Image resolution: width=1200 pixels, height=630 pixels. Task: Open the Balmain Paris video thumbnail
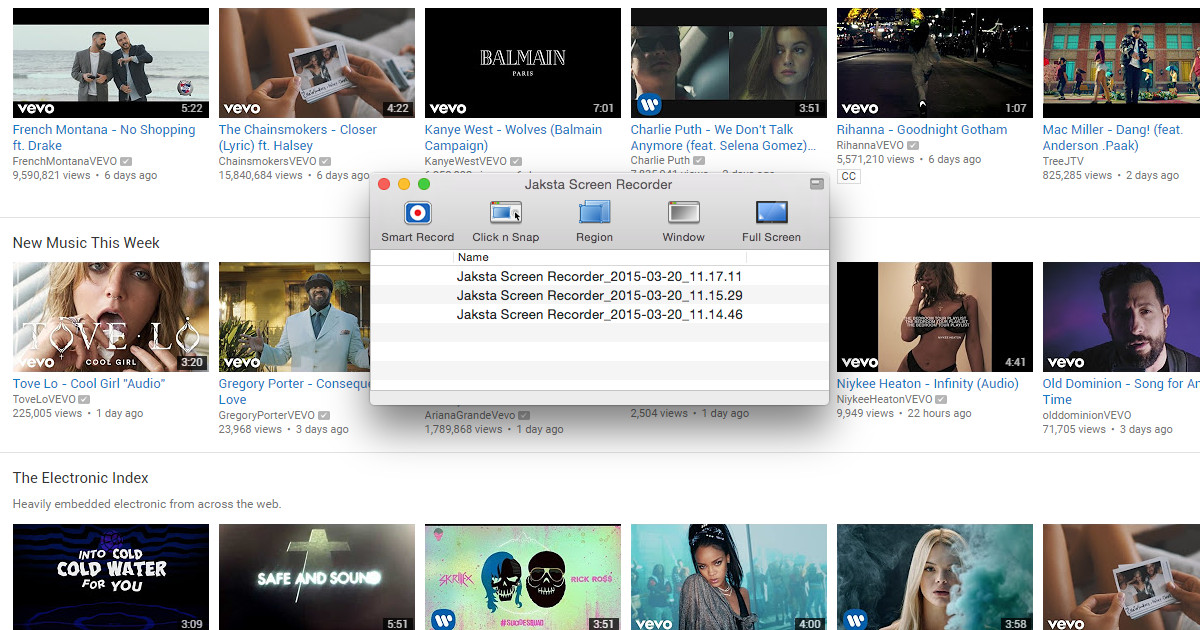[x=523, y=63]
